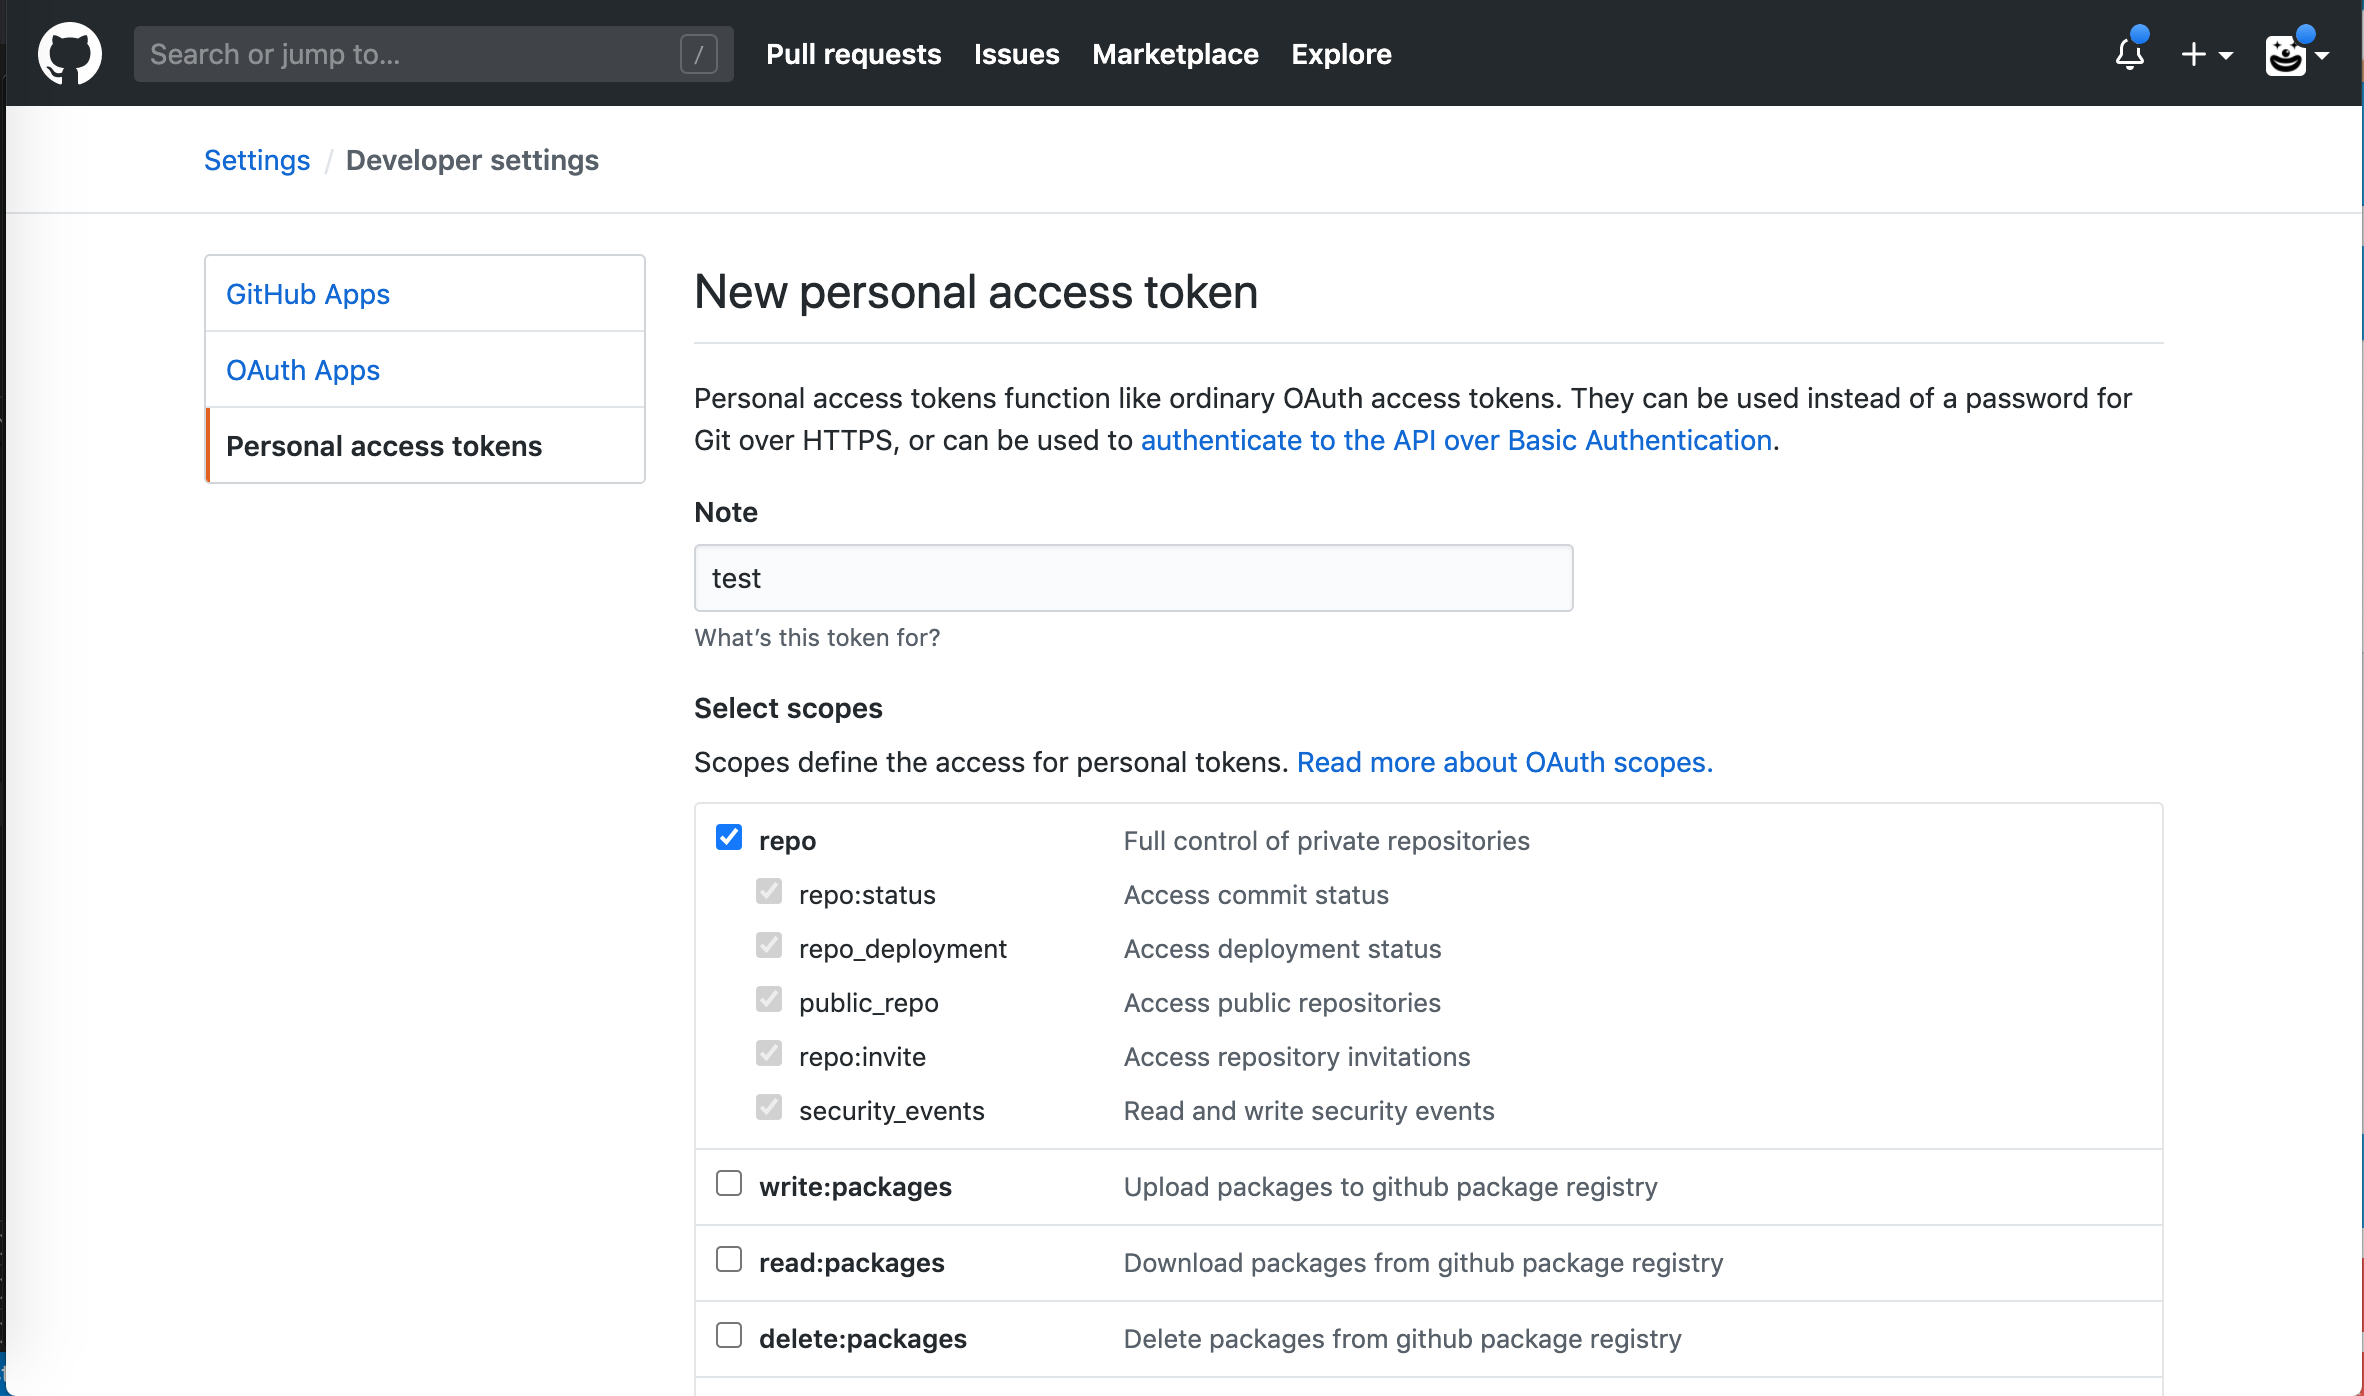The height and width of the screenshot is (1396, 2364).
Task: Toggle the repo:status sub-scope checkbox
Action: 769,892
